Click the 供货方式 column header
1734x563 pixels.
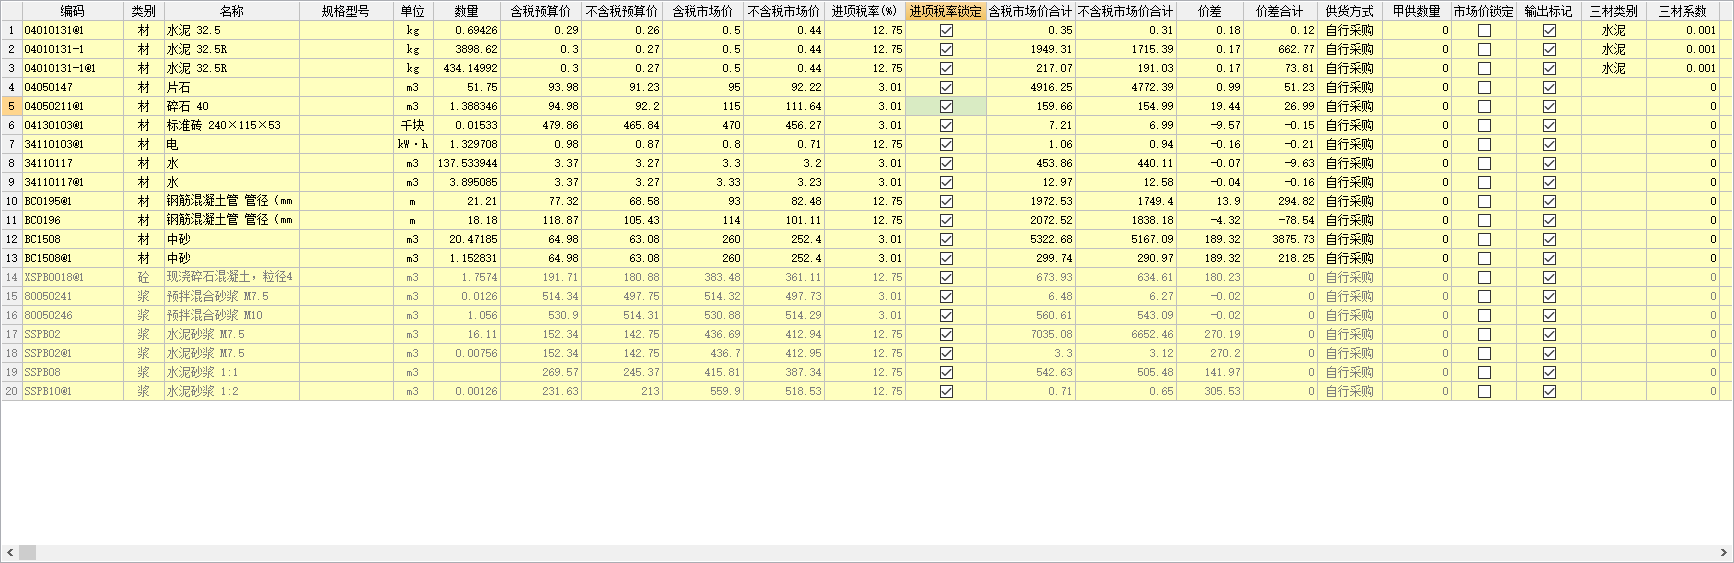[1349, 11]
